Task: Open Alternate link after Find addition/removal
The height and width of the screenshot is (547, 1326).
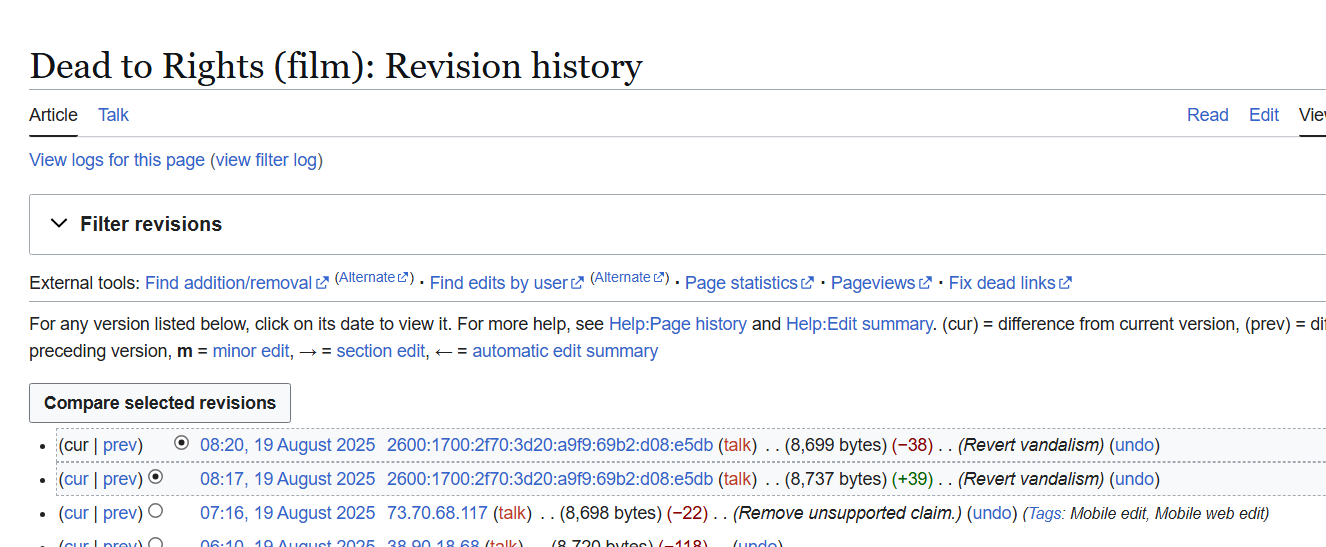Action: coord(372,277)
